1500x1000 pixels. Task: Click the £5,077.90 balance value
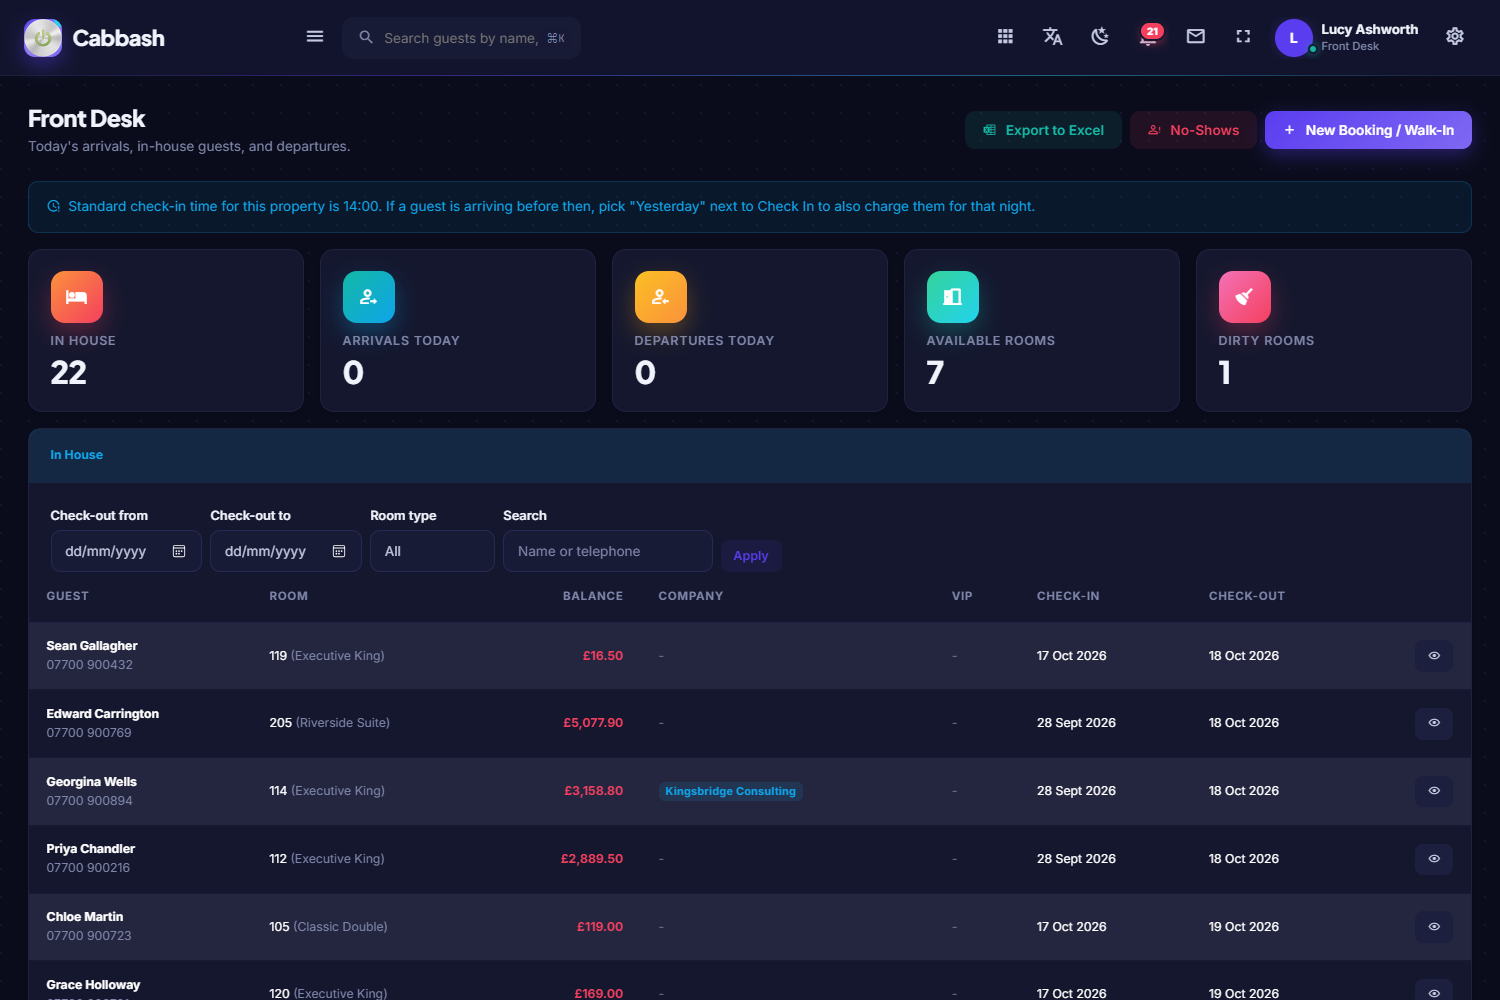593,723
